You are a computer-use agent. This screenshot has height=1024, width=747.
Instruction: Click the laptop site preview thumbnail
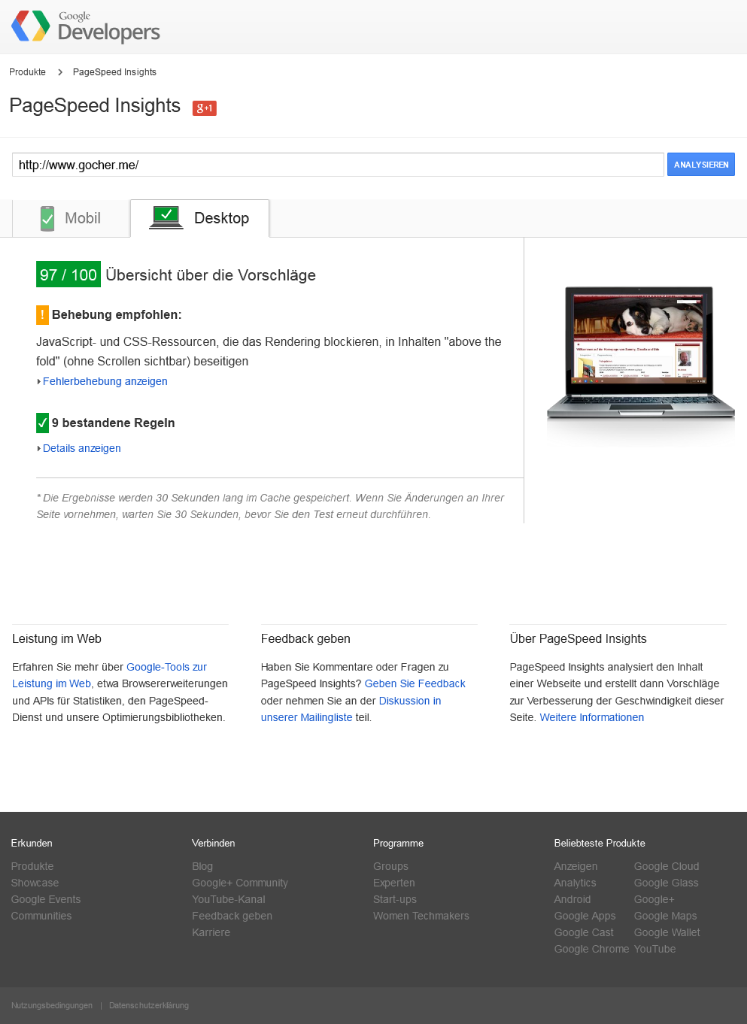(641, 353)
